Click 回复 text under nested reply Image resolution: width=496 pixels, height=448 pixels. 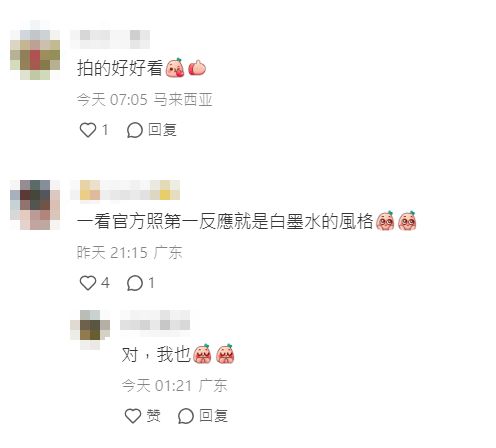(213, 416)
